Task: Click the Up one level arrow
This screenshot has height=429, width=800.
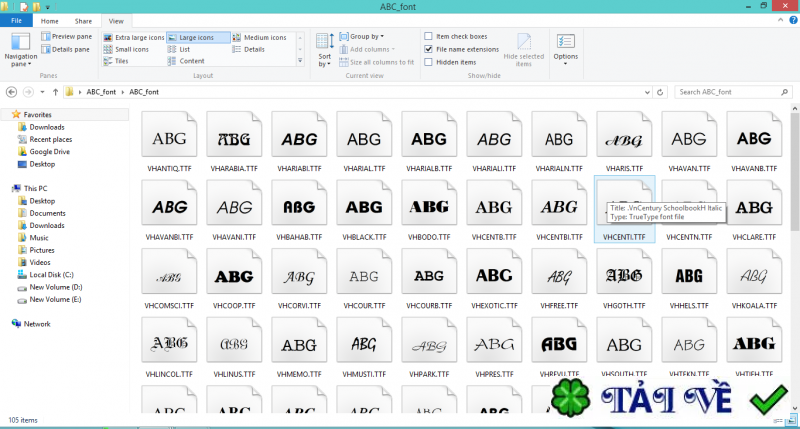Action: click(x=55, y=92)
